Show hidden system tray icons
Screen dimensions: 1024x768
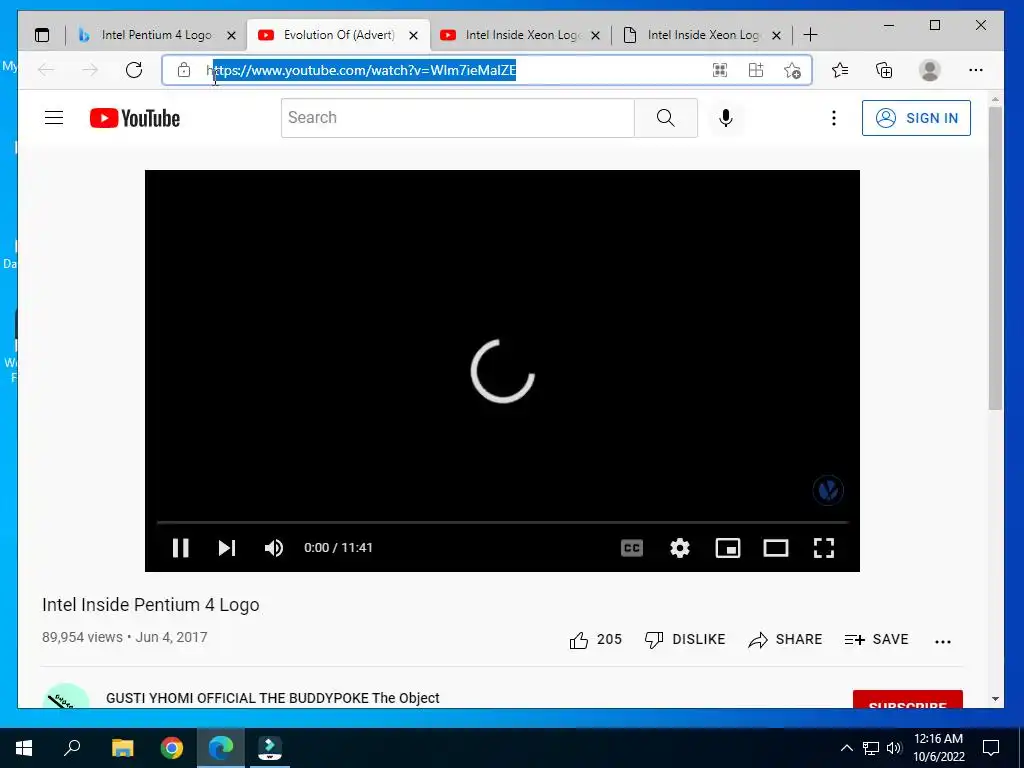coord(846,748)
